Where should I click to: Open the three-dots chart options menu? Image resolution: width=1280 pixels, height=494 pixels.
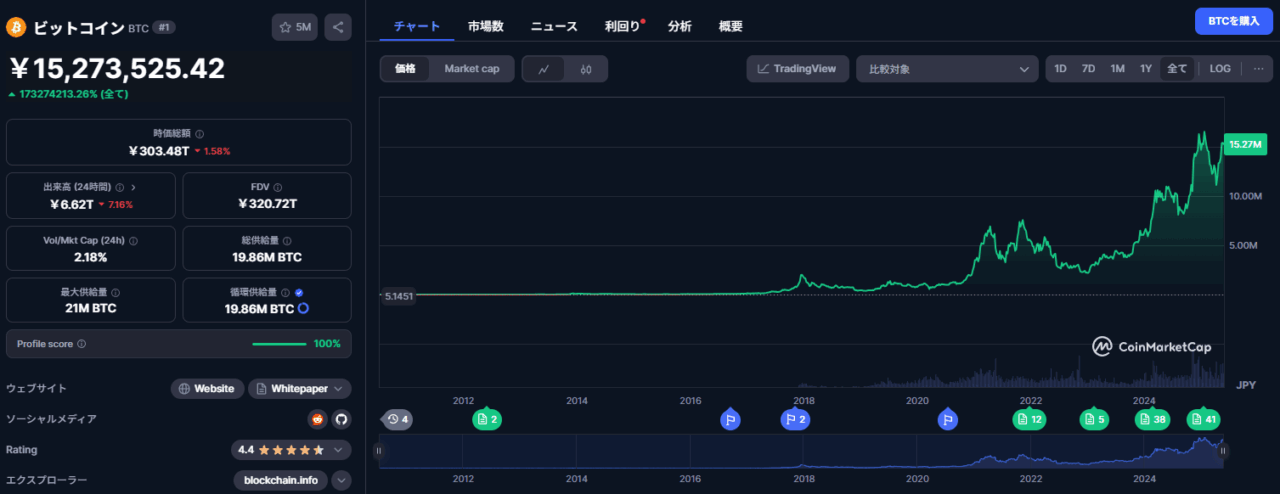point(1257,69)
